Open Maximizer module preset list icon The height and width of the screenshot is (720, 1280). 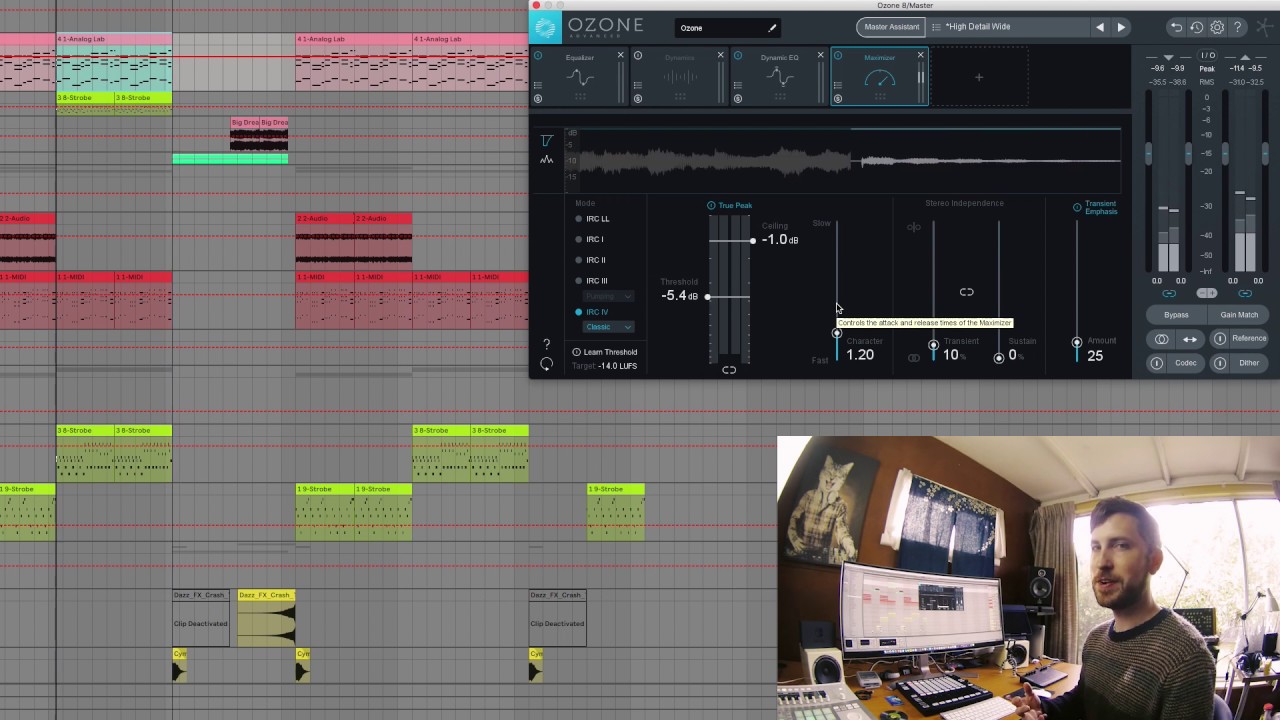(x=837, y=84)
